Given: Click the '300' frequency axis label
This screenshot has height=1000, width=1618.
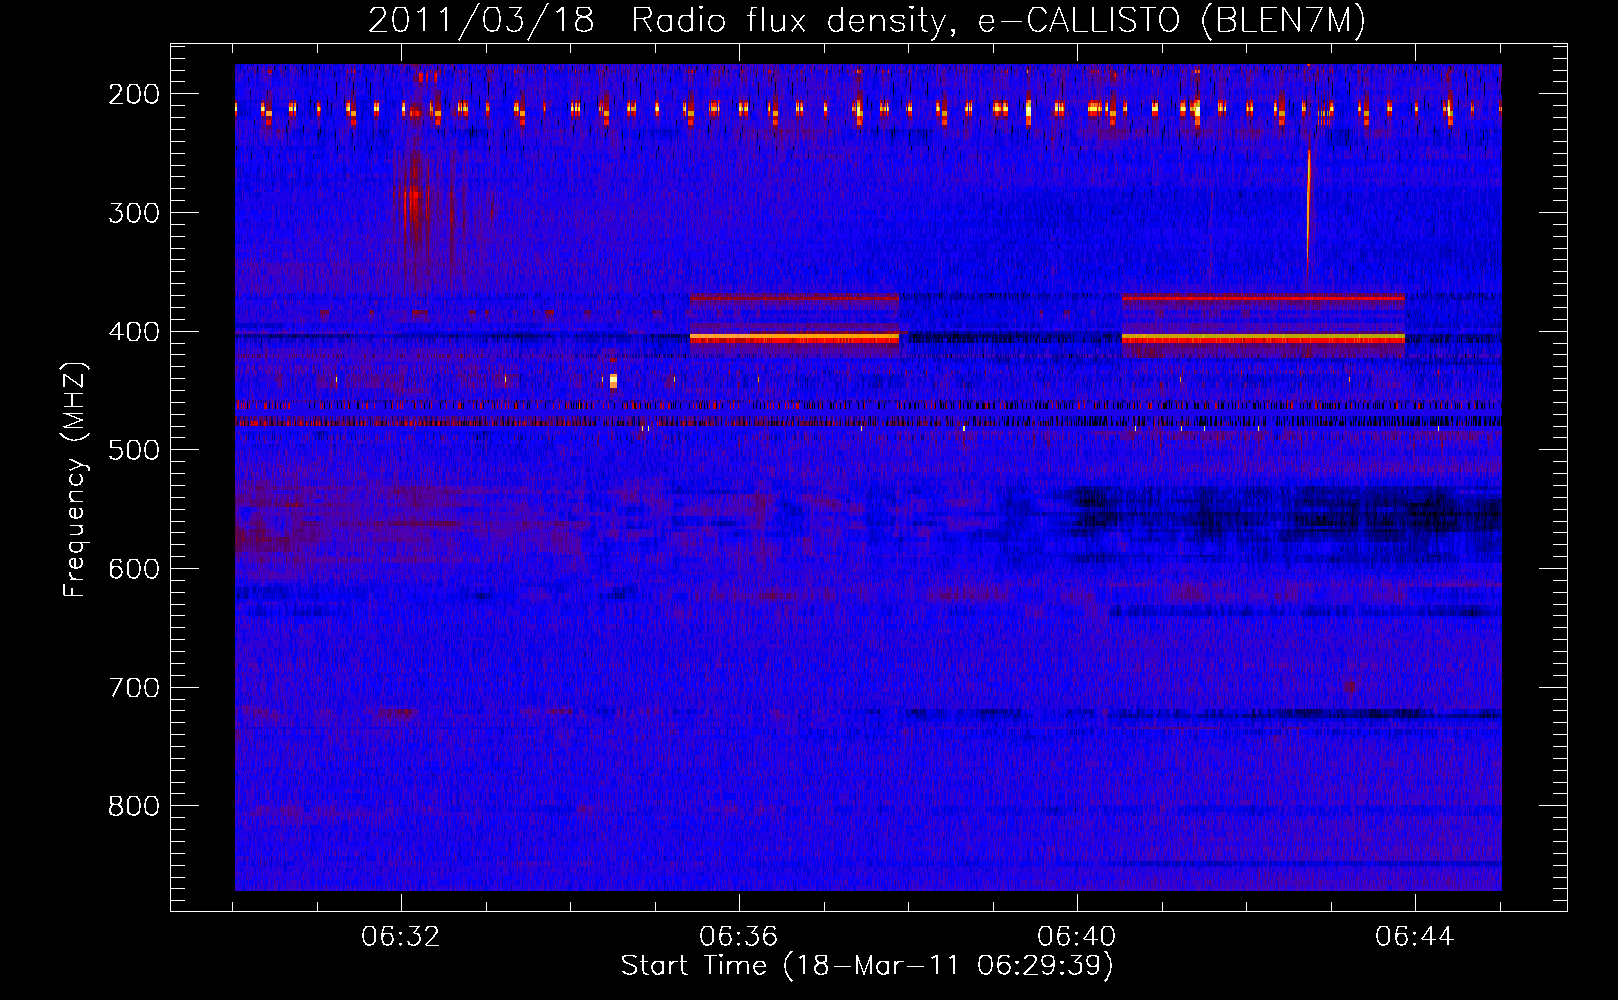Looking at the screenshot, I should (133, 213).
